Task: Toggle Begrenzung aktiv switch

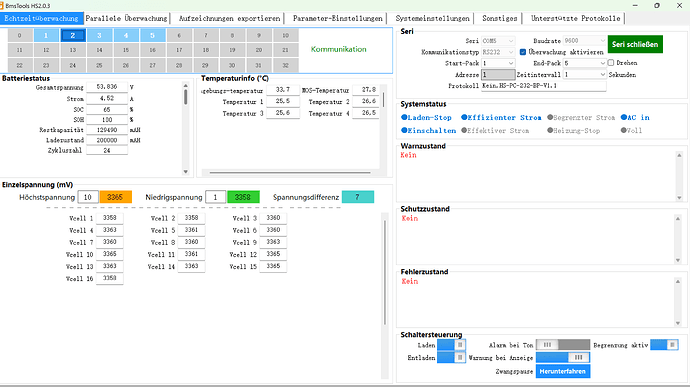Action: 664,345
